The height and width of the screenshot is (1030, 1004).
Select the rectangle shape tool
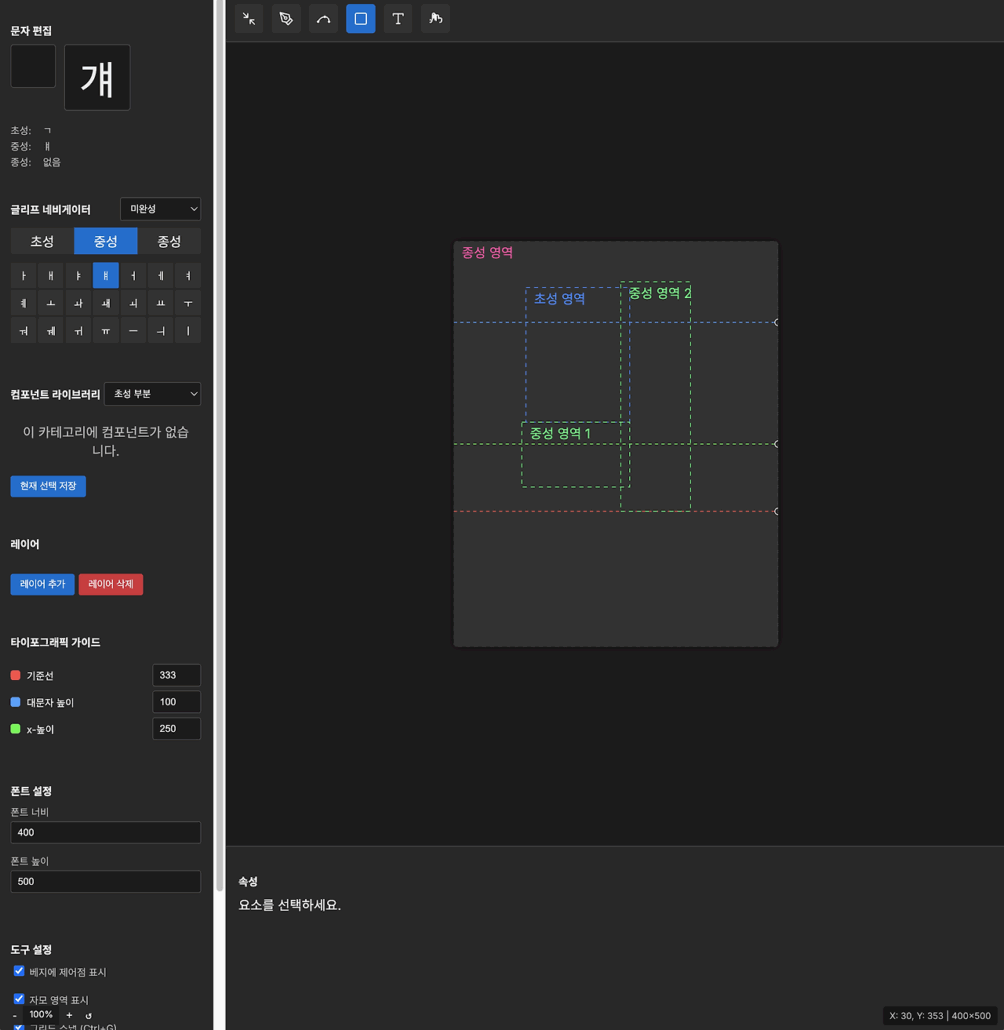point(361,19)
